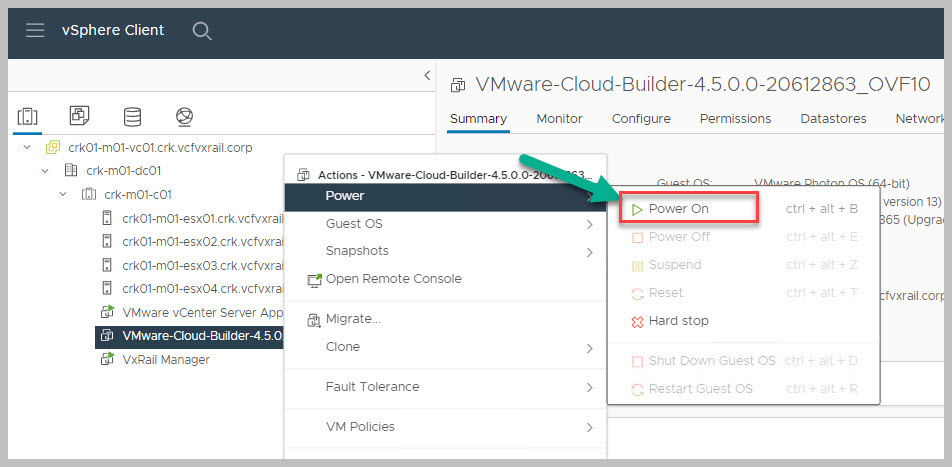Select VMware-Cloud-Builder-4.5.0 VM in tree
952x467 pixels.
pyautogui.click(x=189, y=336)
